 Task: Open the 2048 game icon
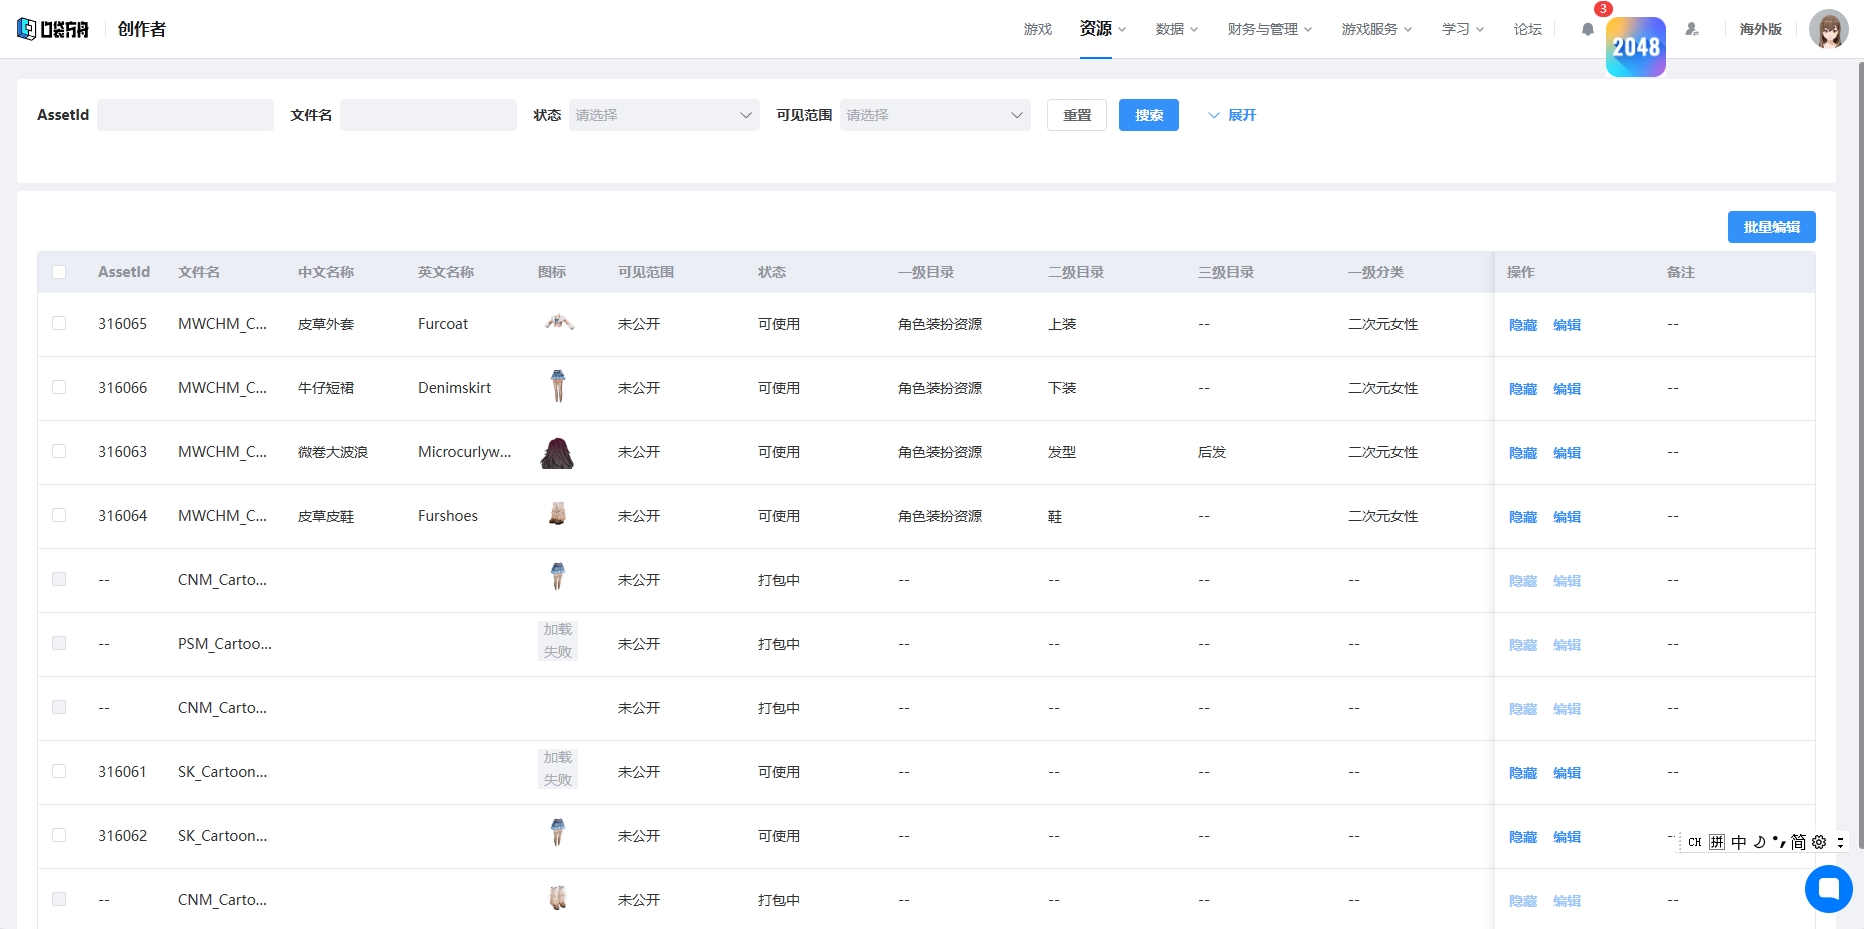point(1636,47)
